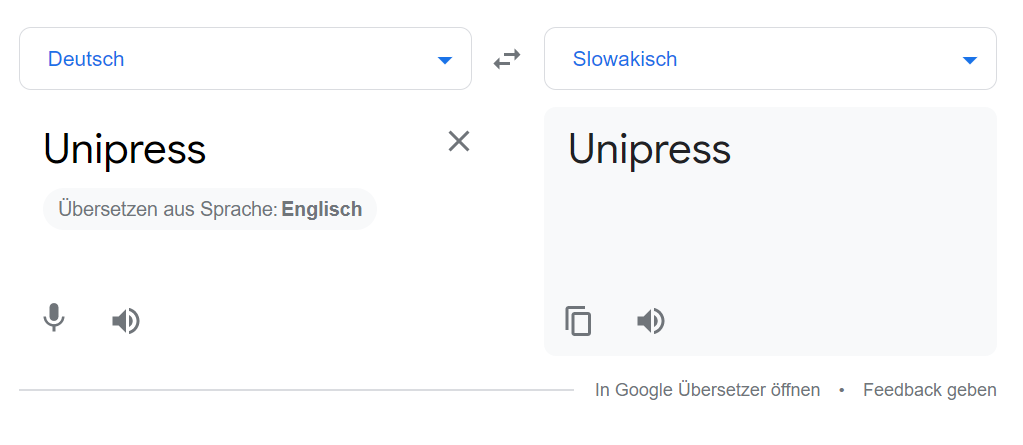Screen dimensions: 1023x445
Task: Clear the source text with the X
Action: [459, 141]
